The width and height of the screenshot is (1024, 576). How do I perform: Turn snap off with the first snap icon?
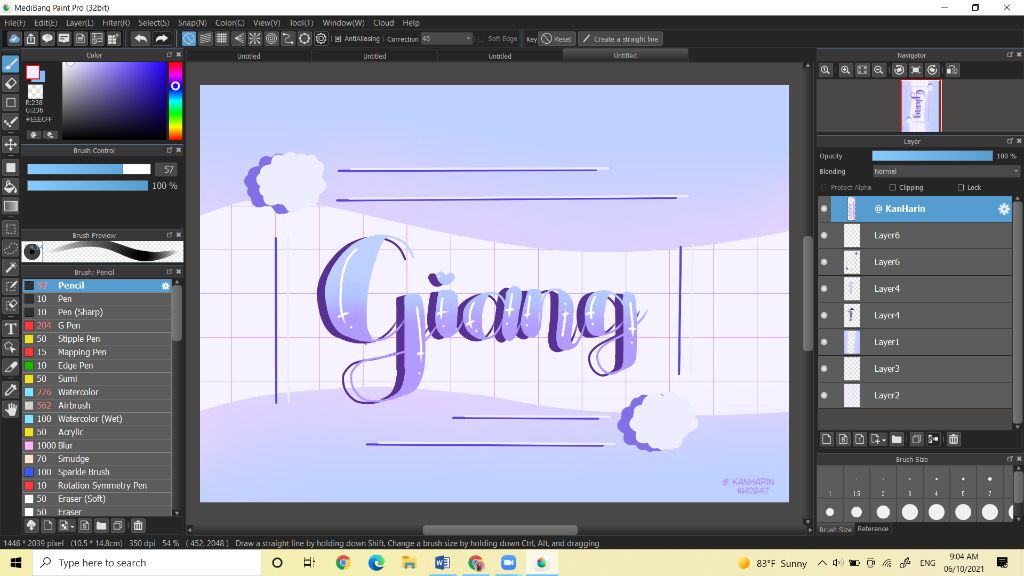189,39
